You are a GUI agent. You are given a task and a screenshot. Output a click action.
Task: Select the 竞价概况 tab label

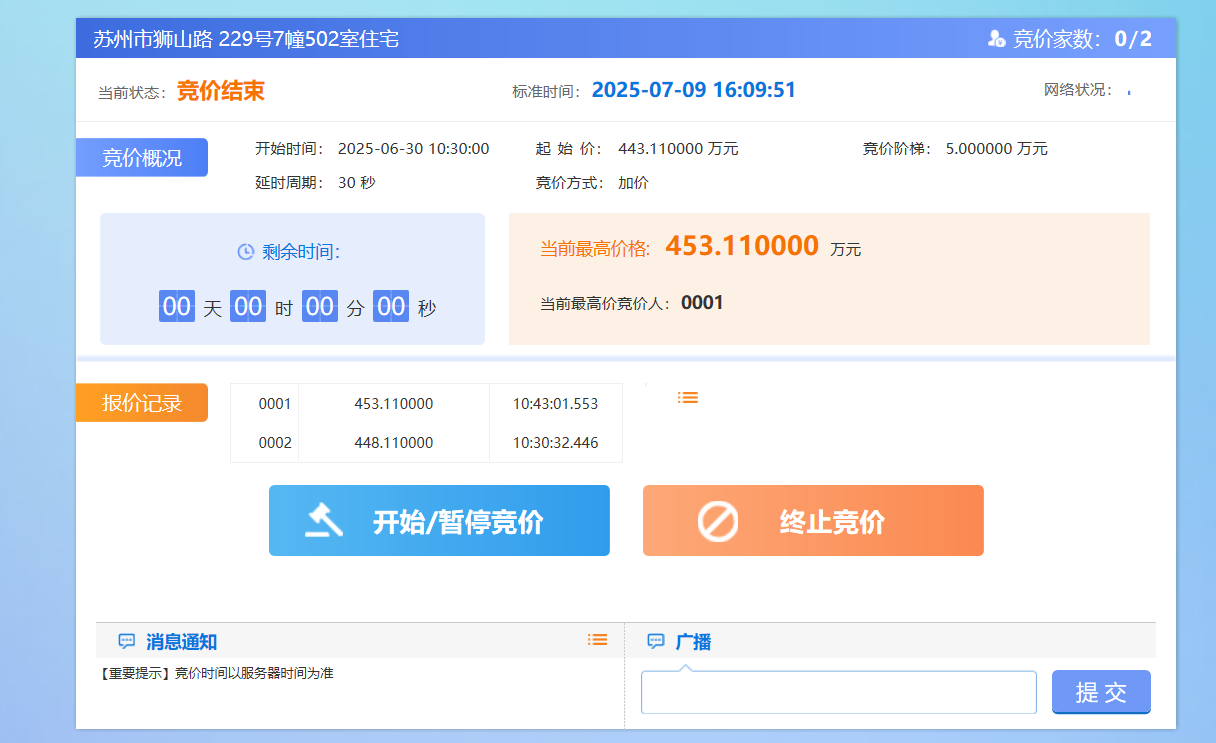click(x=142, y=158)
